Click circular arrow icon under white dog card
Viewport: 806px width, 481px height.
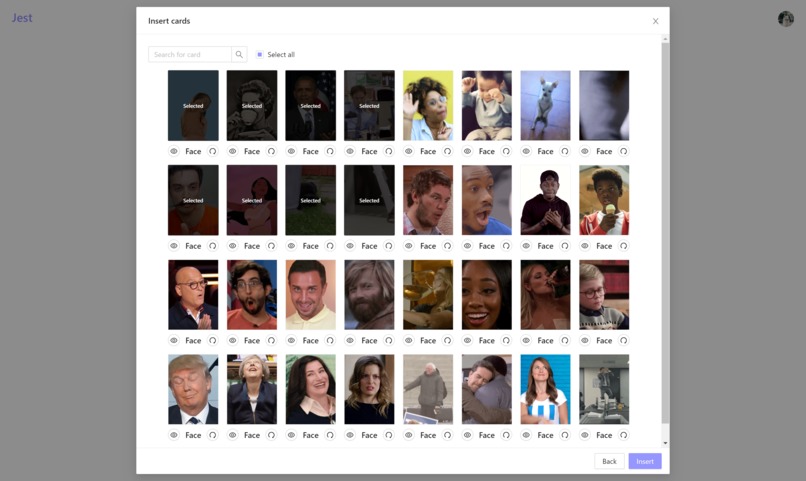564,151
